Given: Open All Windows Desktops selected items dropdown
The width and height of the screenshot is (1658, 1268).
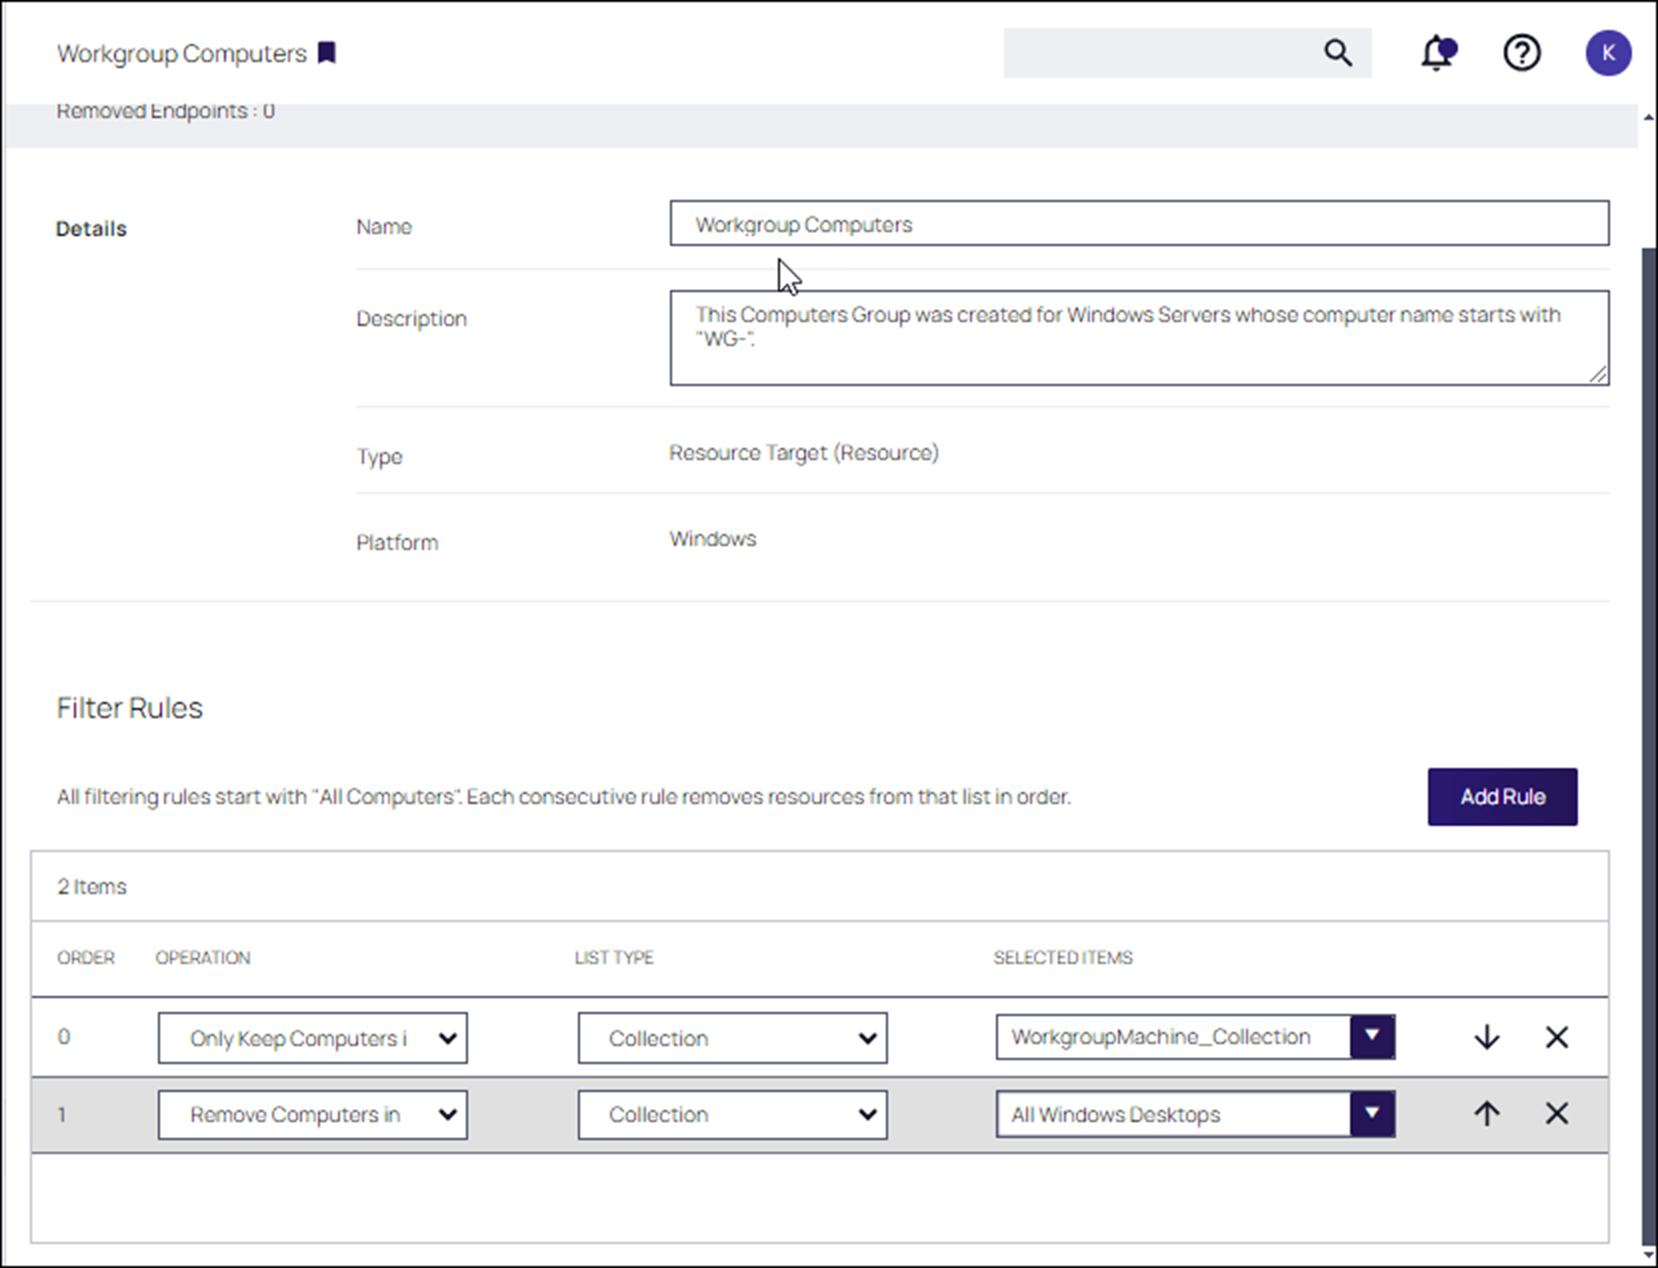Looking at the screenshot, I should pyautogui.click(x=1372, y=1114).
